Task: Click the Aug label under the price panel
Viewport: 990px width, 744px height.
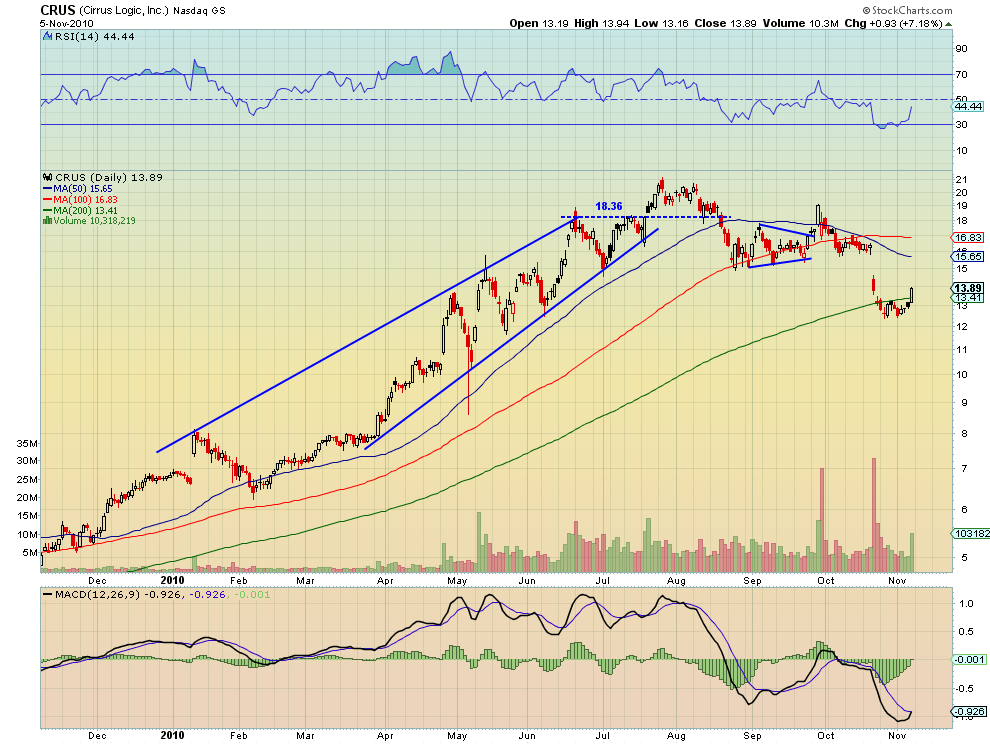Action: pos(676,580)
